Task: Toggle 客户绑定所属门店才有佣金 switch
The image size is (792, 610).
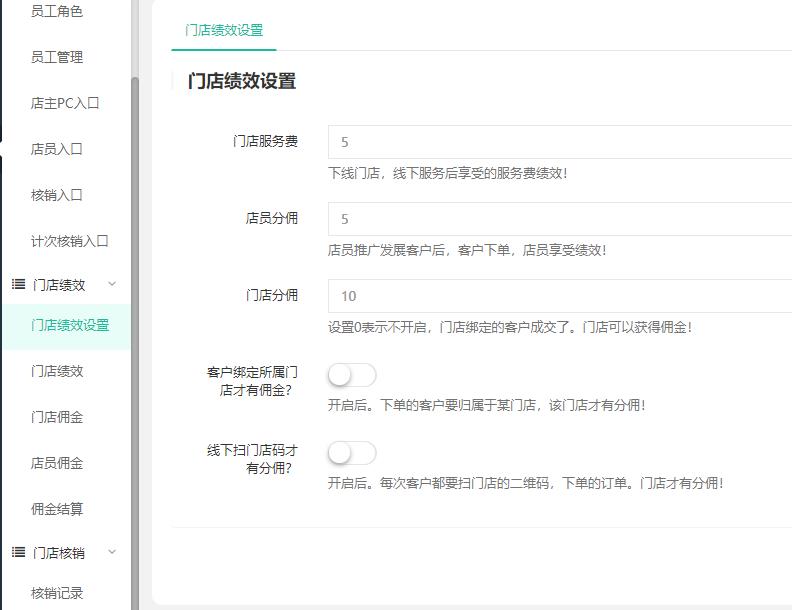Action: pyautogui.click(x=352, y=375)
